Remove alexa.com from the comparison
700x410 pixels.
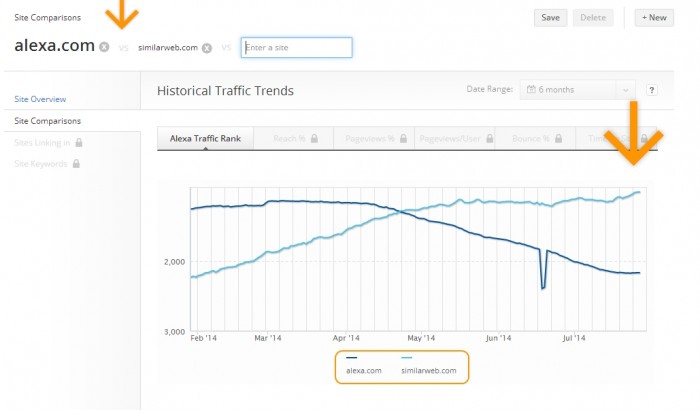tap(104, 47)
